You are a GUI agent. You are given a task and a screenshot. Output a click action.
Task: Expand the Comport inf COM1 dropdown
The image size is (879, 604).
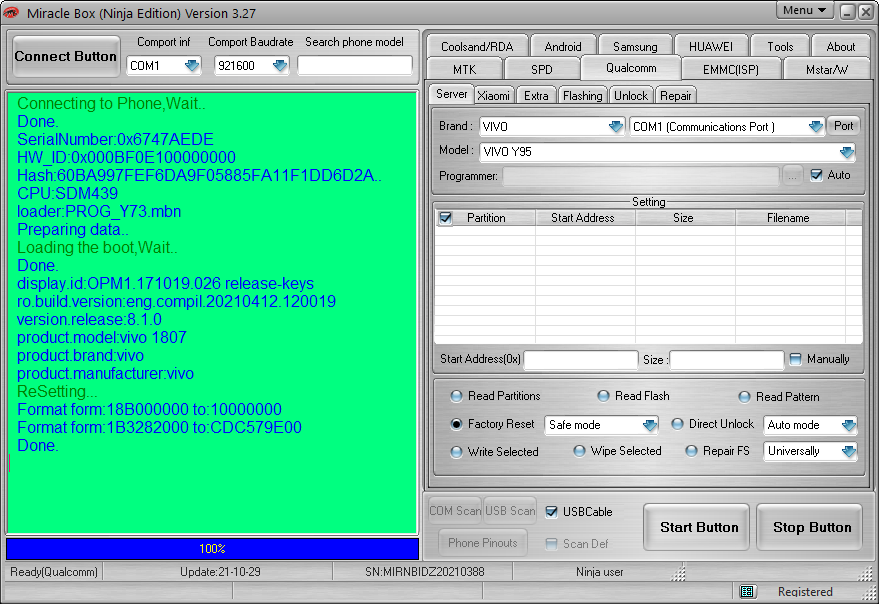tap(192, 66)
